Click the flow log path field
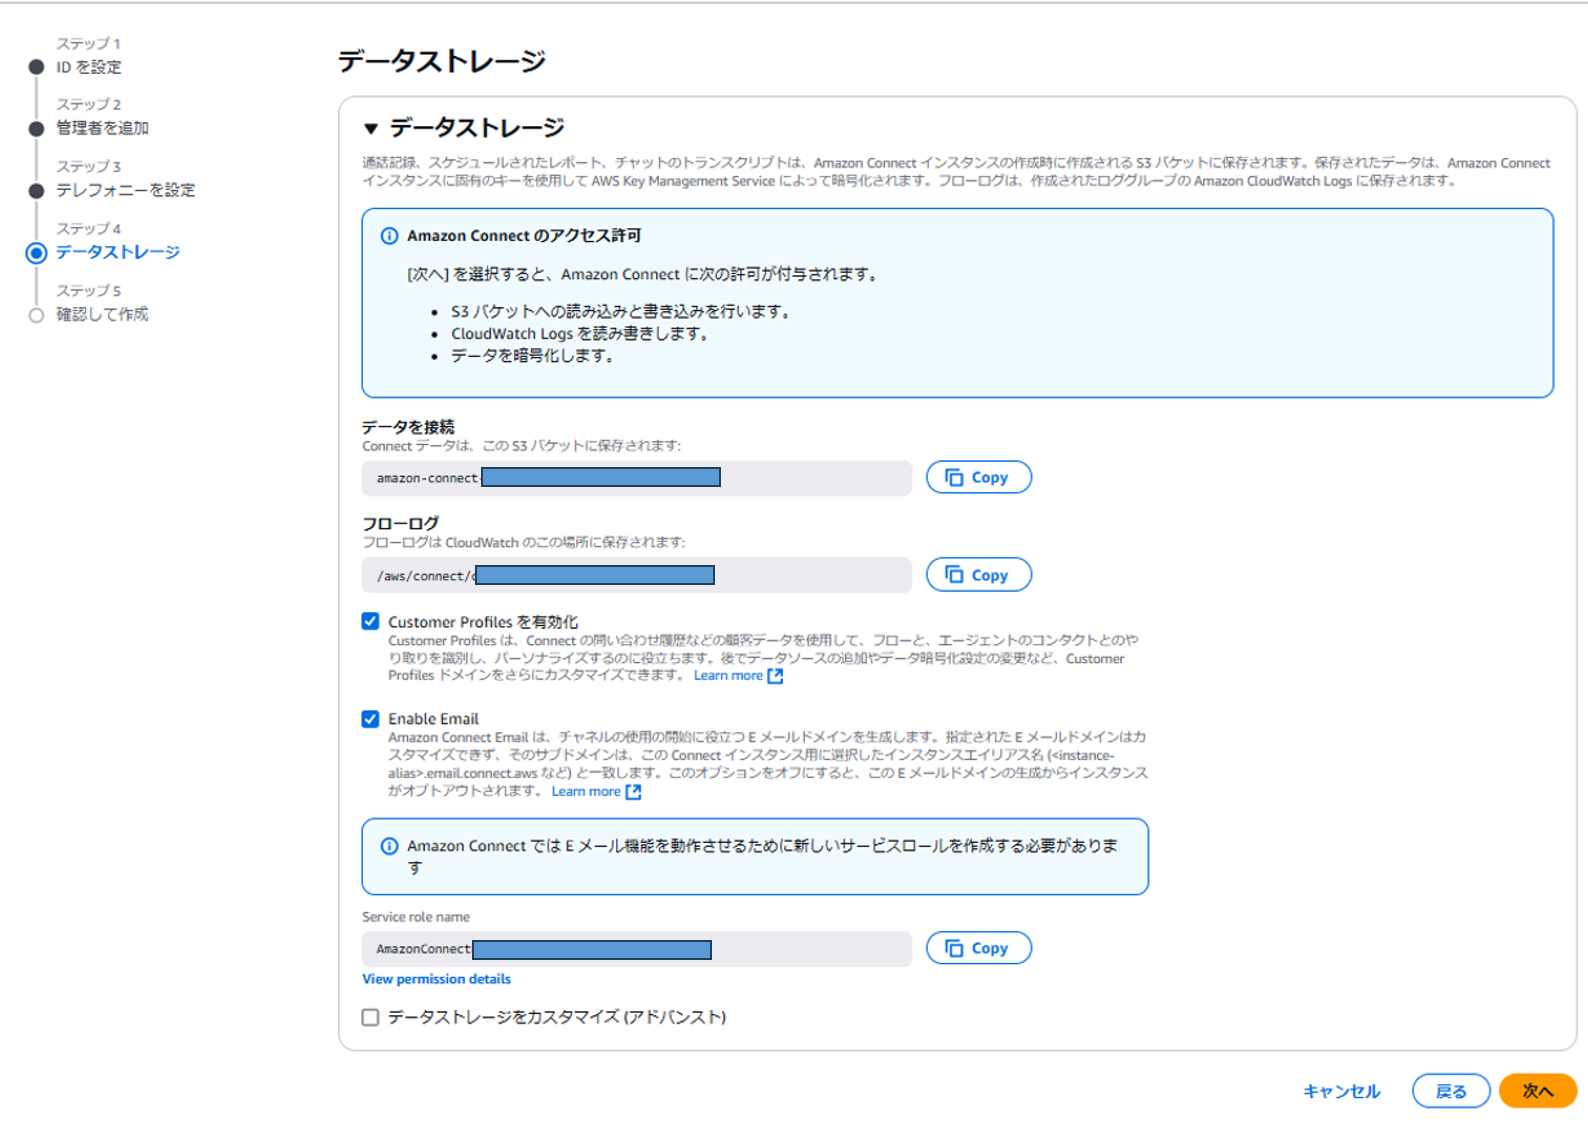The image size is (1588, 1127). pyautogui.click(x=636, y=575)
